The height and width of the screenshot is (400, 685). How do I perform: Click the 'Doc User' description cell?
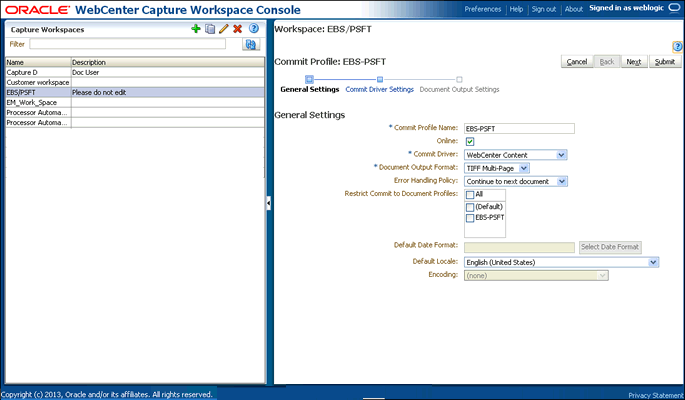[x=167, y=72]
